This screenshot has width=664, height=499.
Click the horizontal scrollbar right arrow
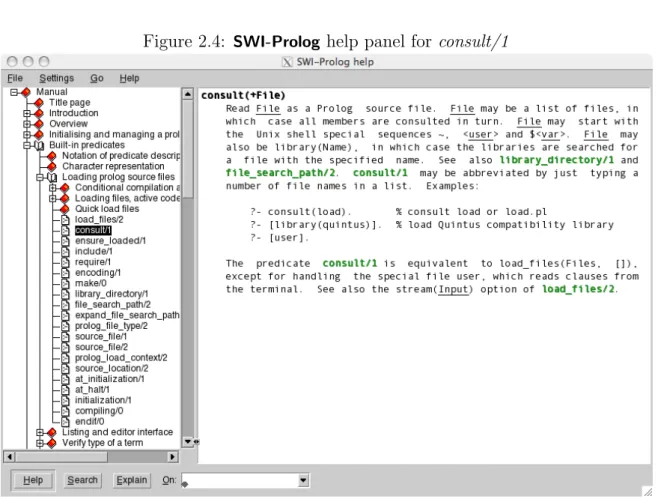click(172, 457)
